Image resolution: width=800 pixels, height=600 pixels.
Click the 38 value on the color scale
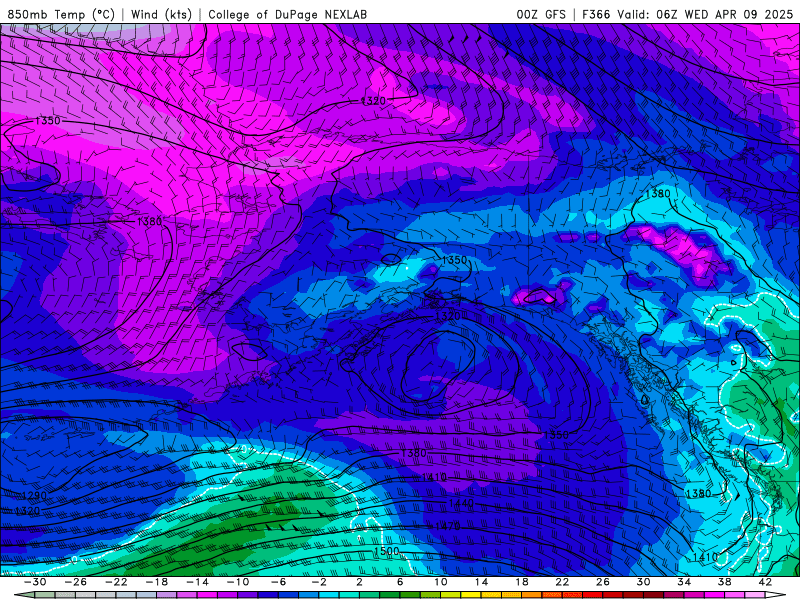pos(724,582)
